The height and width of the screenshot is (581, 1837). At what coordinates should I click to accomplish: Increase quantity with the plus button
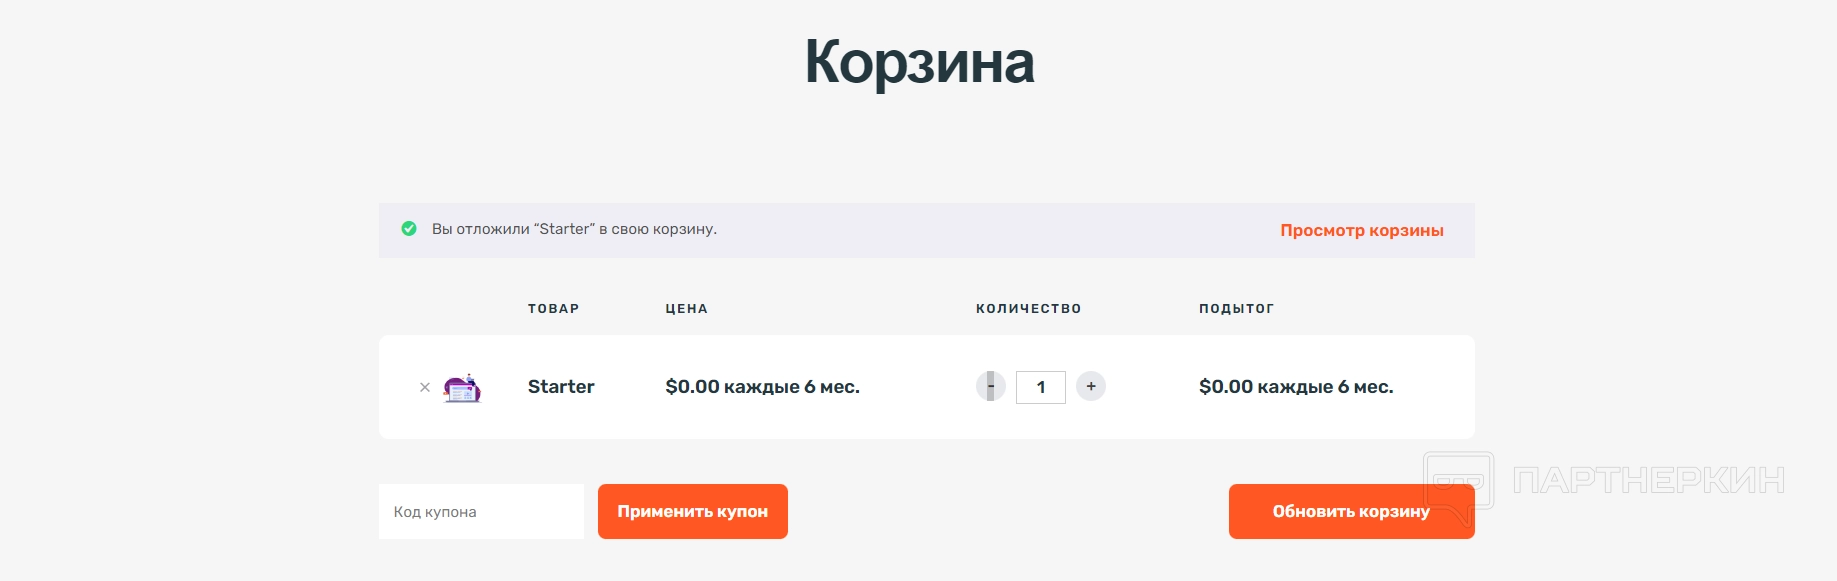pos(1091,386)
